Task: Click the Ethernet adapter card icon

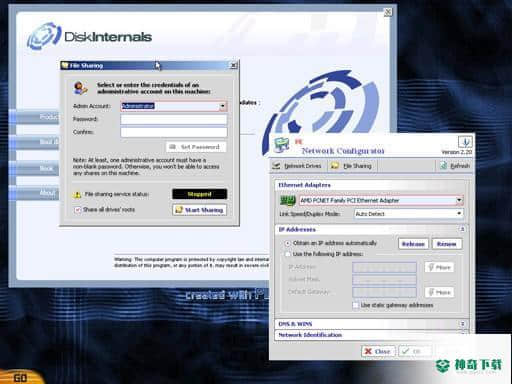Action: click(x=288, y=201)
